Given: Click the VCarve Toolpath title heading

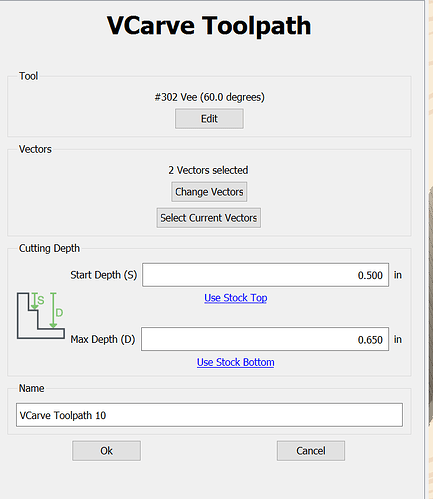Looking at the screenshot, I should tap(209, 25).
